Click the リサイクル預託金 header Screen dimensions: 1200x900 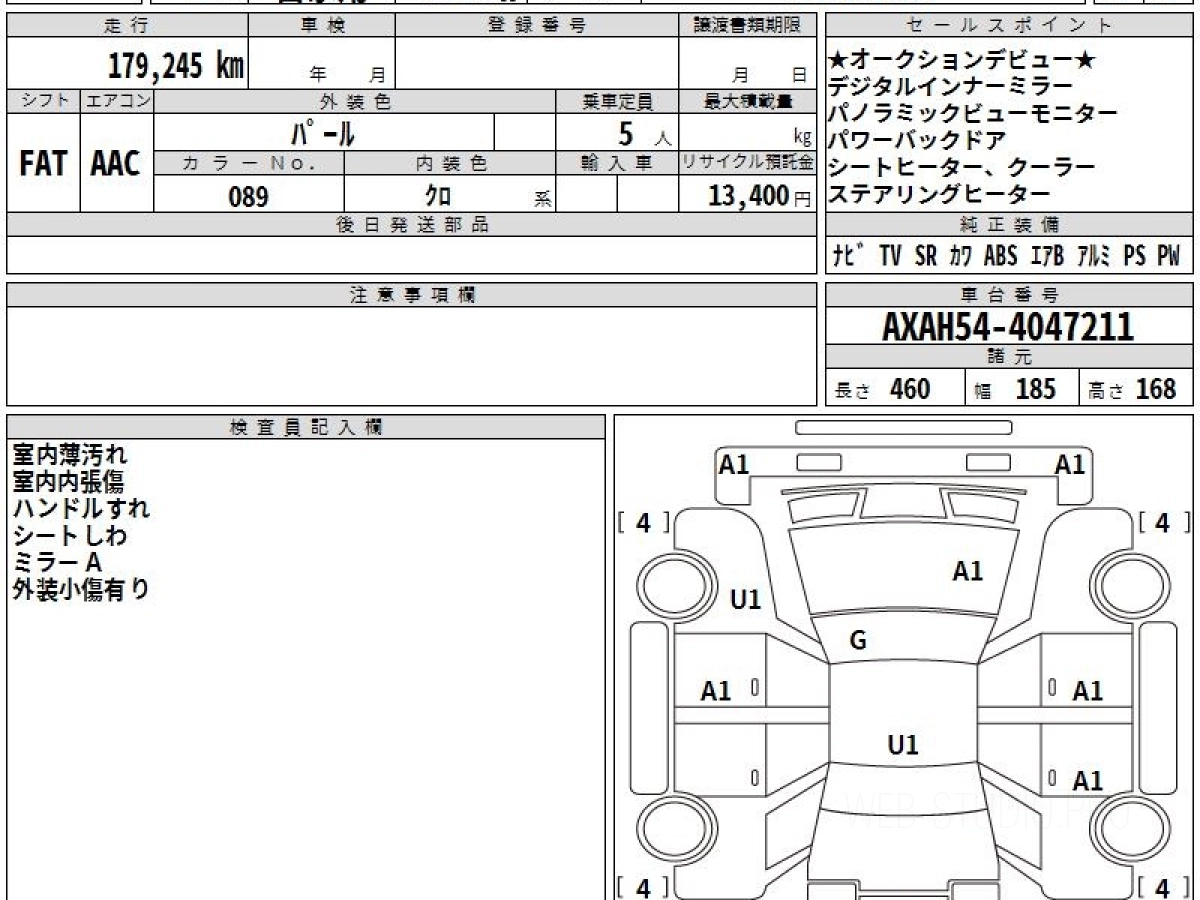747,163
